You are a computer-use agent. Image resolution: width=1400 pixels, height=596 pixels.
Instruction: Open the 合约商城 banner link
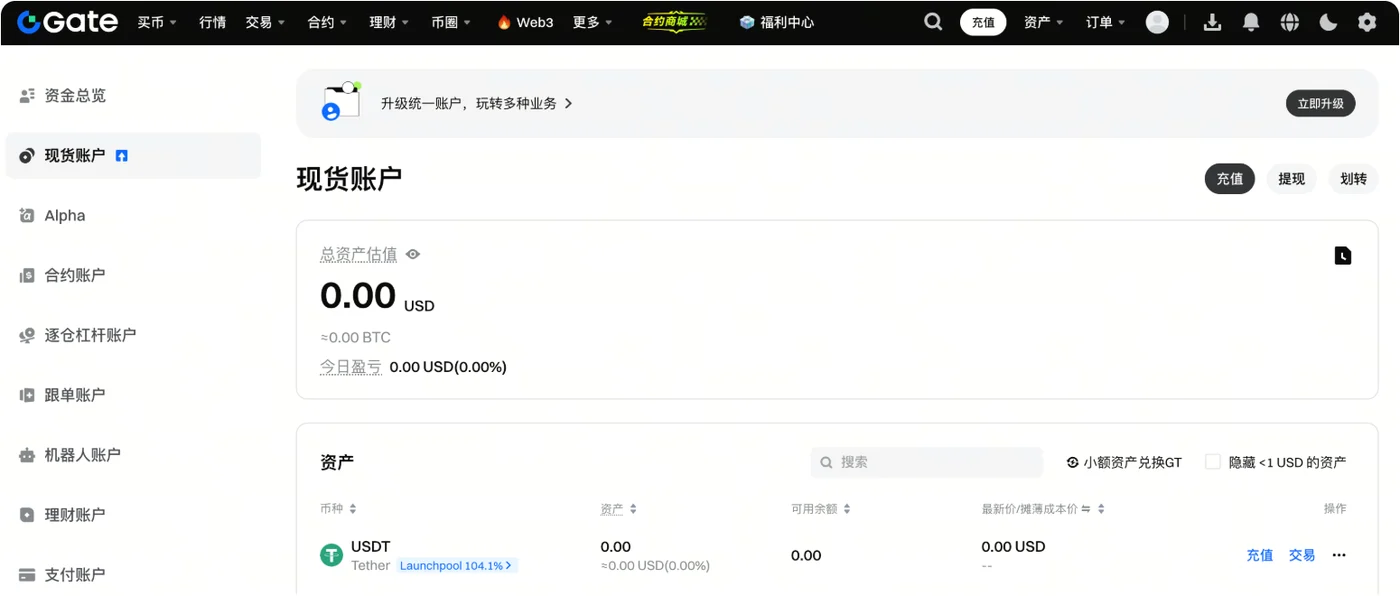point(674,22)
